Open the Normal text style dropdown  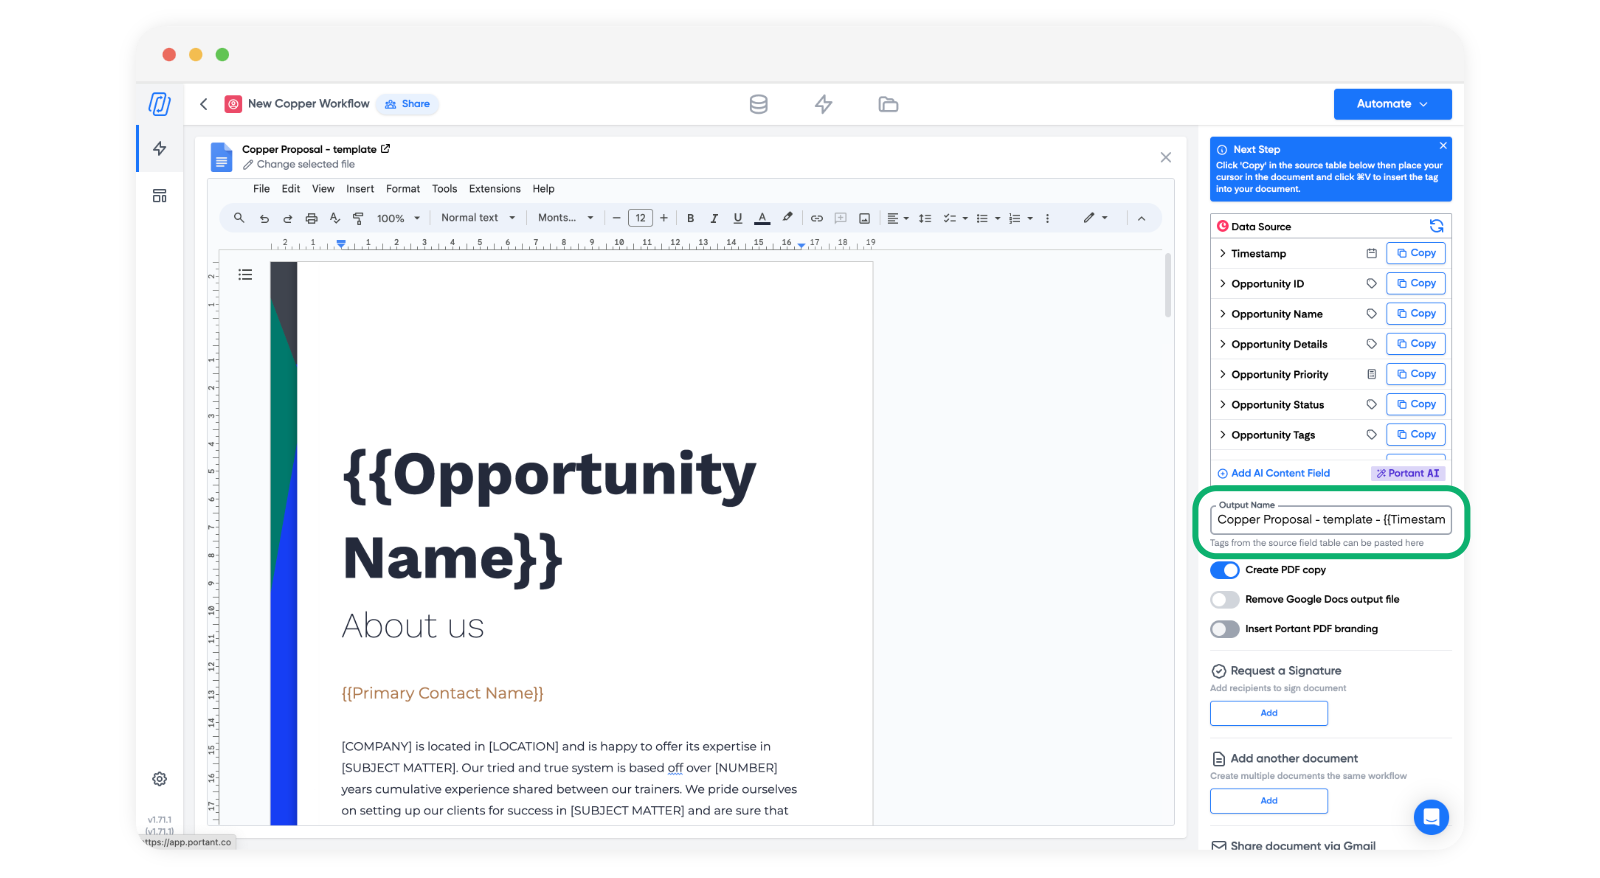coord(478,218)
